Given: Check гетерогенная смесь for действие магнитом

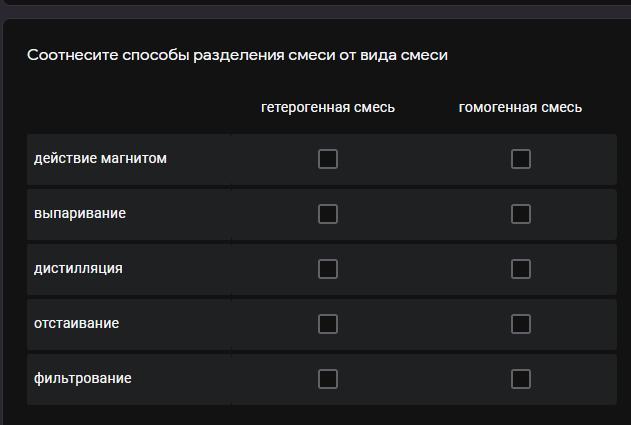Looking at the screenshot, I should 328,159.
